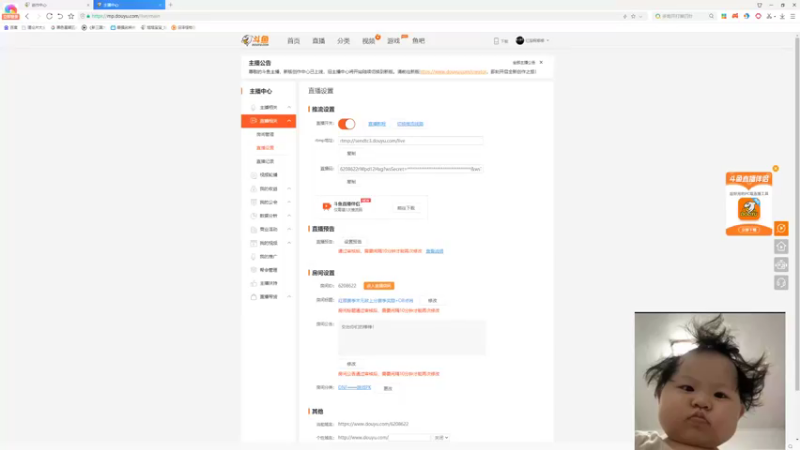
Task: Open 游戏 in top navigation
Action: tap(393, 41)
